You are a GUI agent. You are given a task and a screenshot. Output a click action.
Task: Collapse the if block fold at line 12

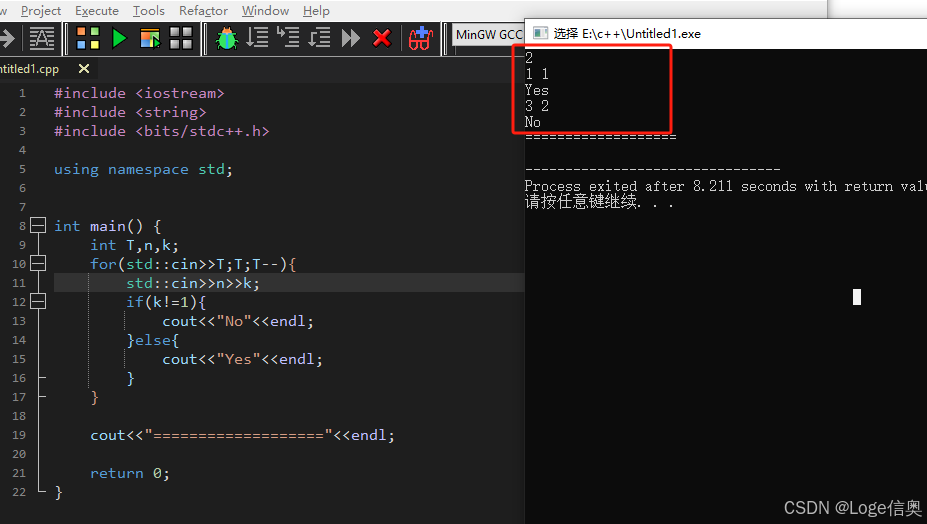coord(38,301)
